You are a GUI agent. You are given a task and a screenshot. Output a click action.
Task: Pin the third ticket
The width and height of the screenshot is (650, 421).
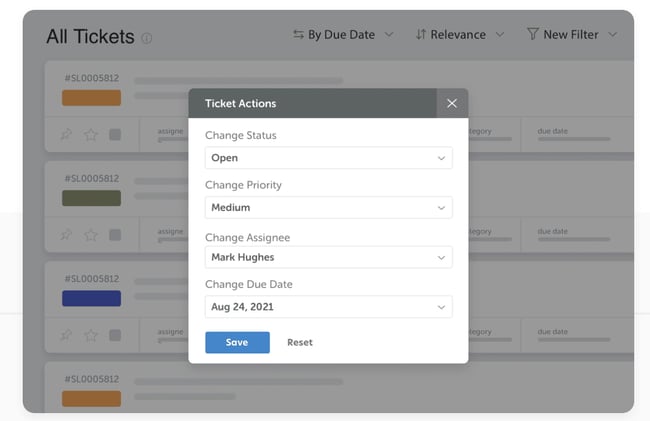click(66, 335)
